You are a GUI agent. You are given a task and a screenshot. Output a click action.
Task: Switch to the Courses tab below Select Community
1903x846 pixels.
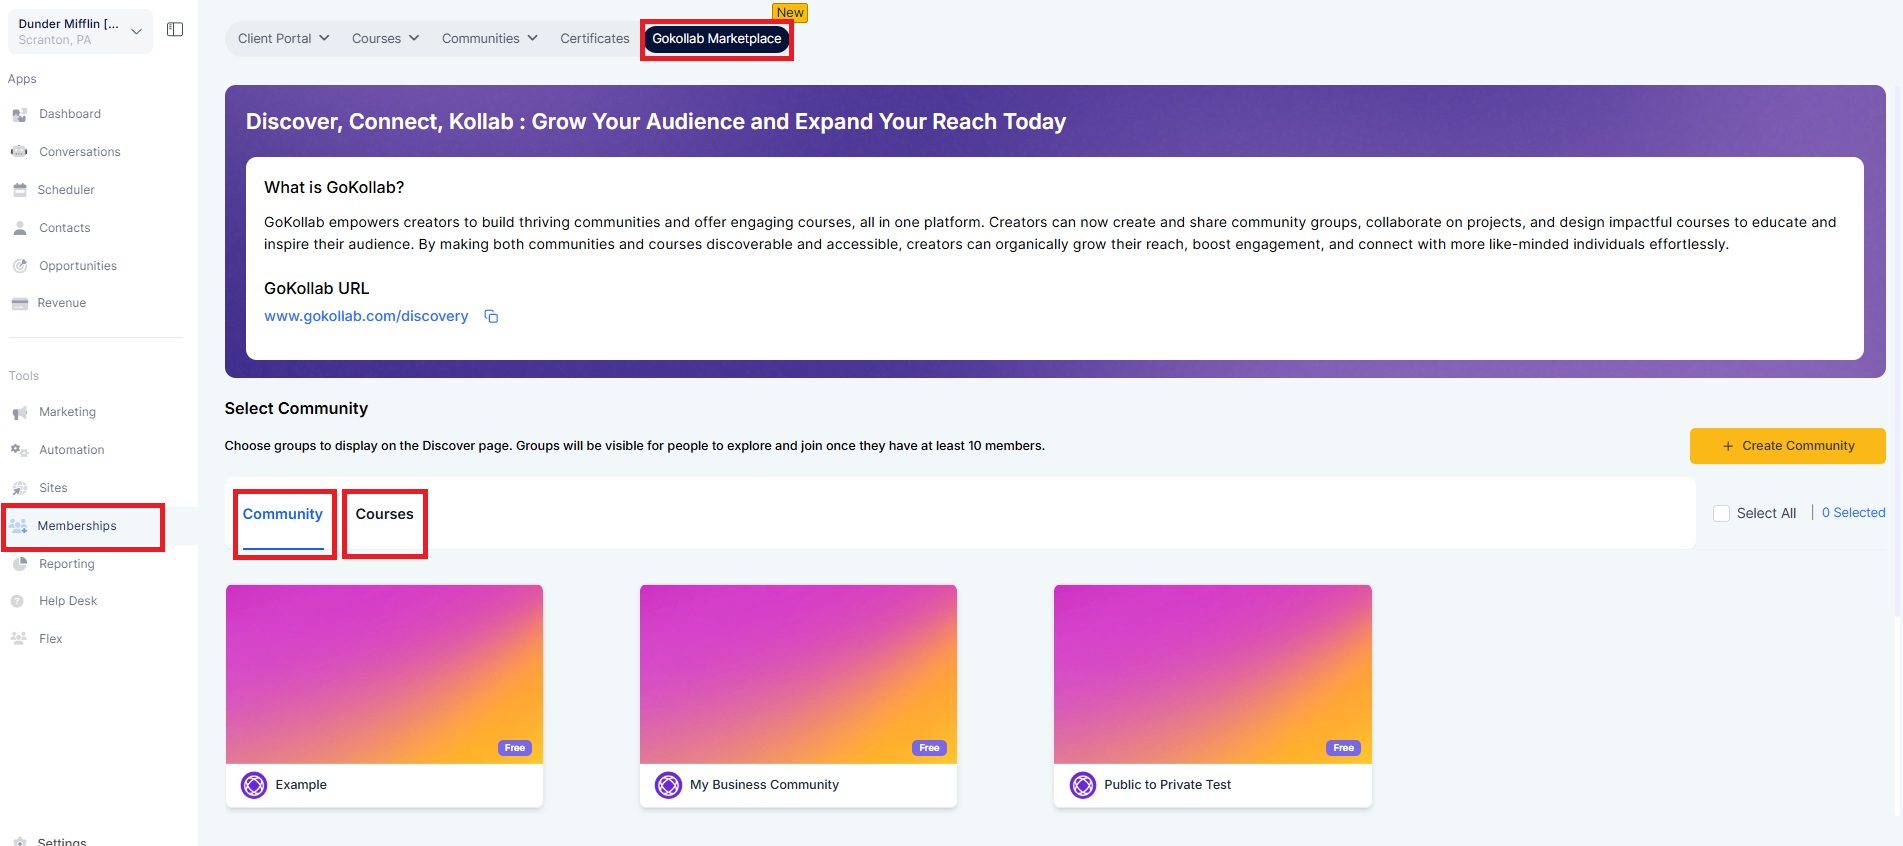[x=384, y=514]
